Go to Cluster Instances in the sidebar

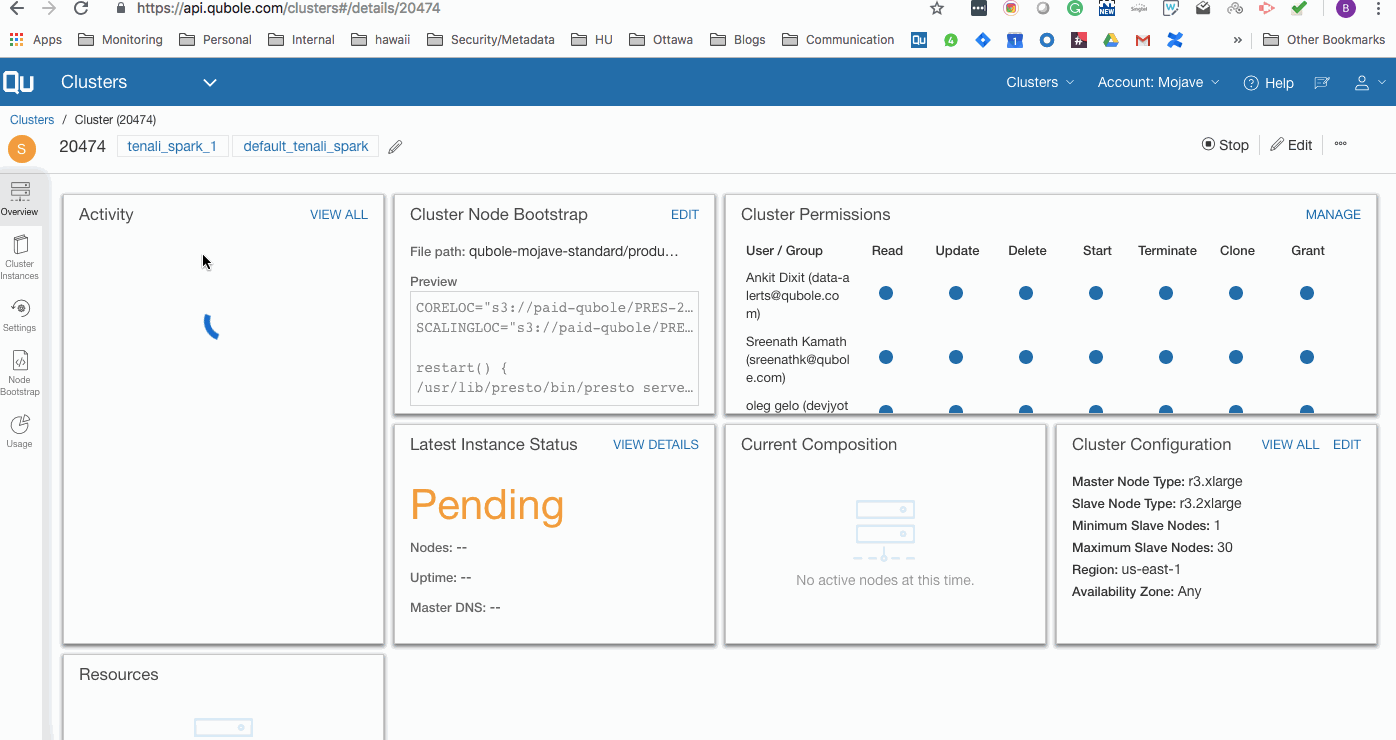(19, 257)
